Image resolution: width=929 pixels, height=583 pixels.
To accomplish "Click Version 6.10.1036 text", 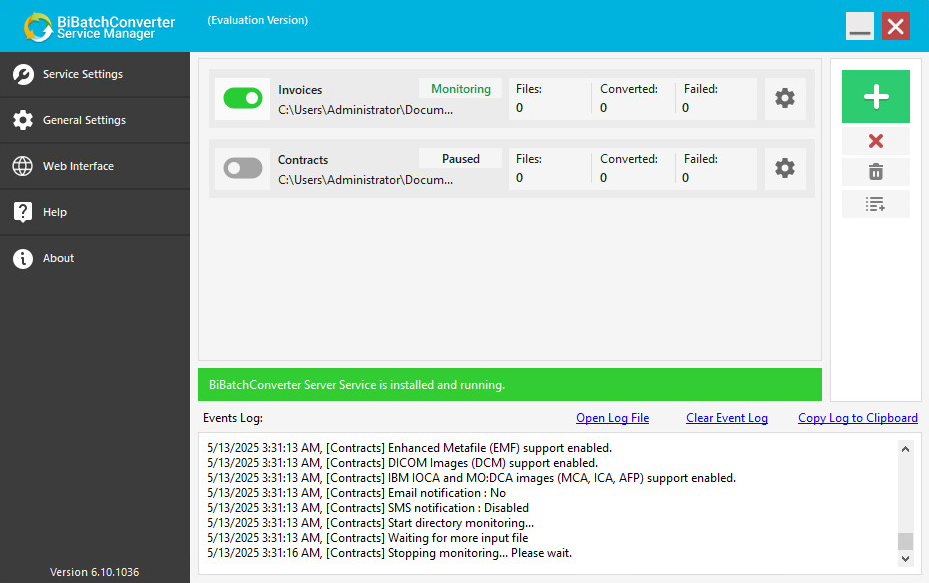I will [94, 572].
